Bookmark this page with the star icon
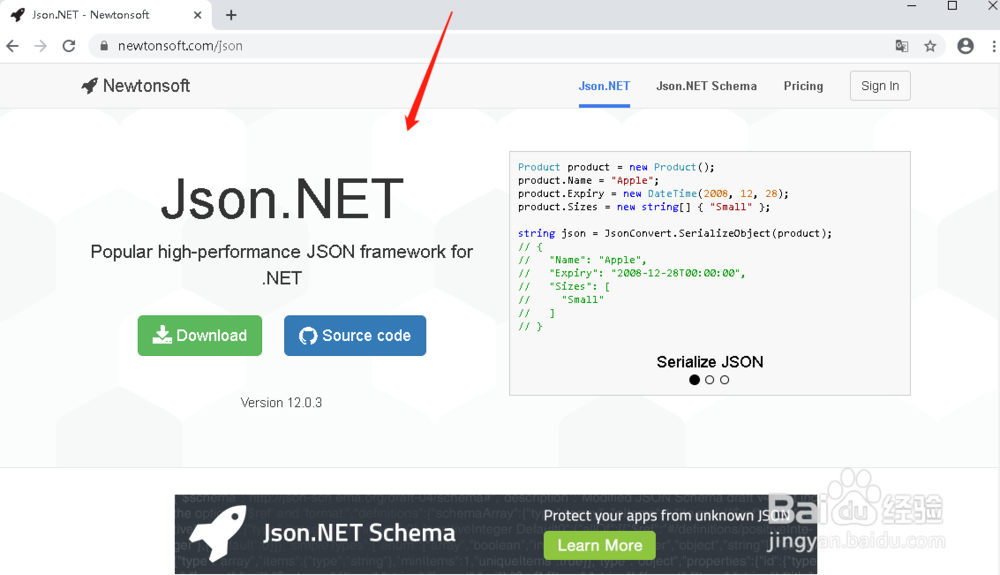The height and width of the screenshot is (575, 1000). pos(930,46)
